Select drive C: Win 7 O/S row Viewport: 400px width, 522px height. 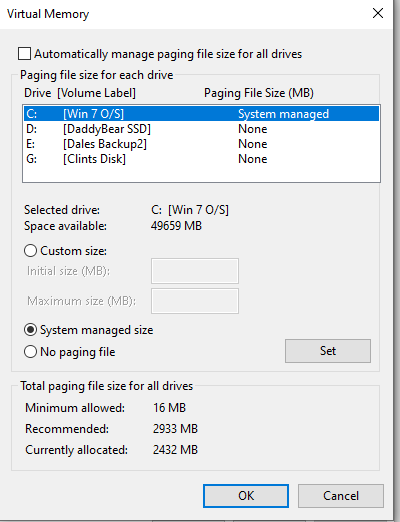pos(201,114)
